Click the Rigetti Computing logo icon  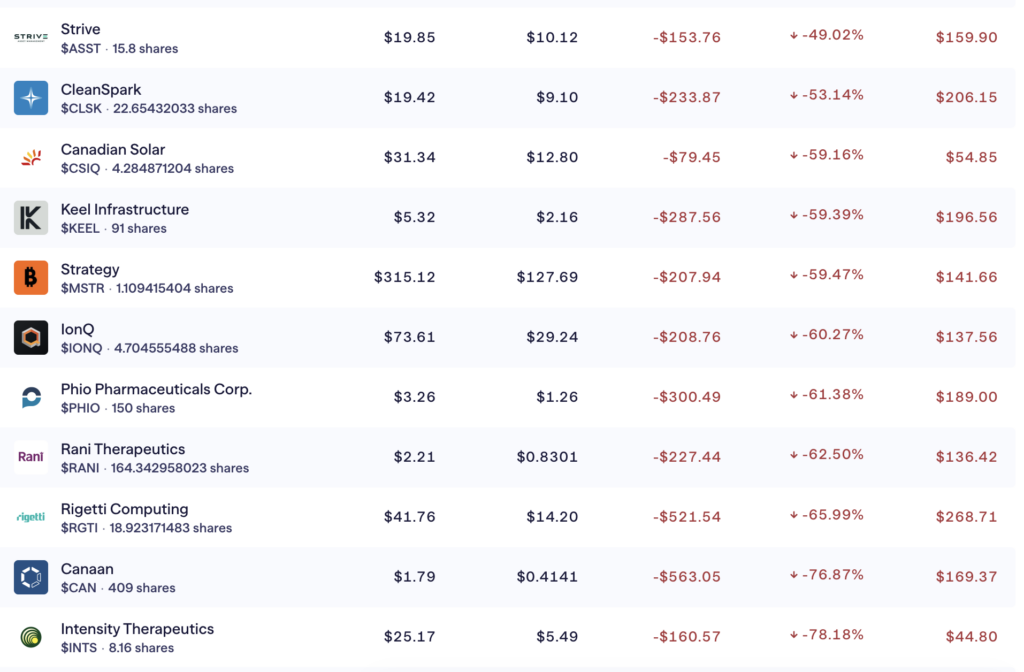pyautogui.click(x=31, y=518)
